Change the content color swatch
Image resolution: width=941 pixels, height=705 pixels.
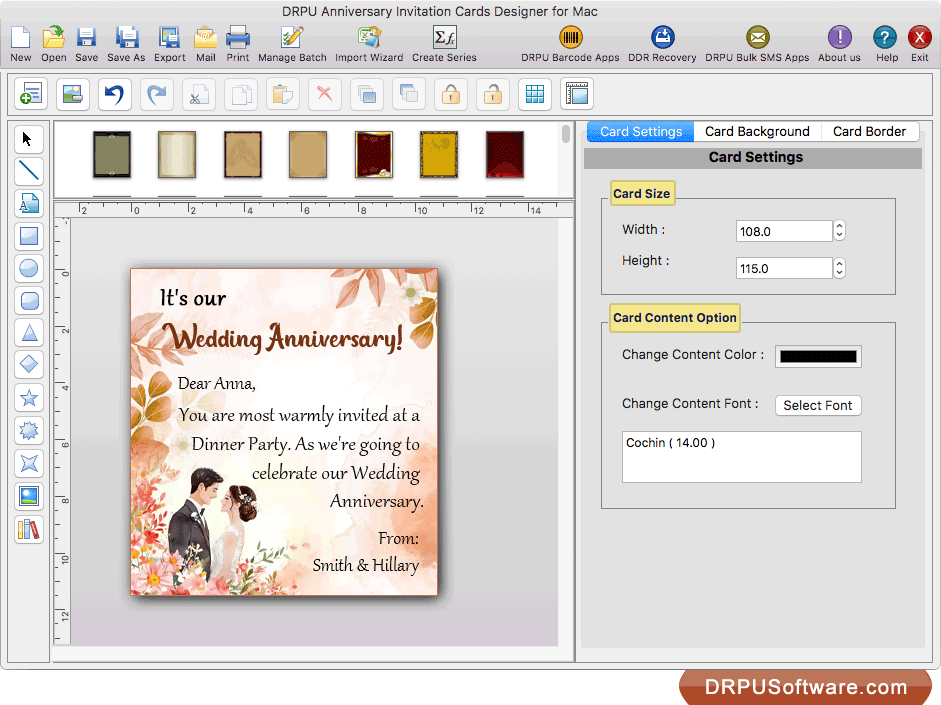point(817,356)
